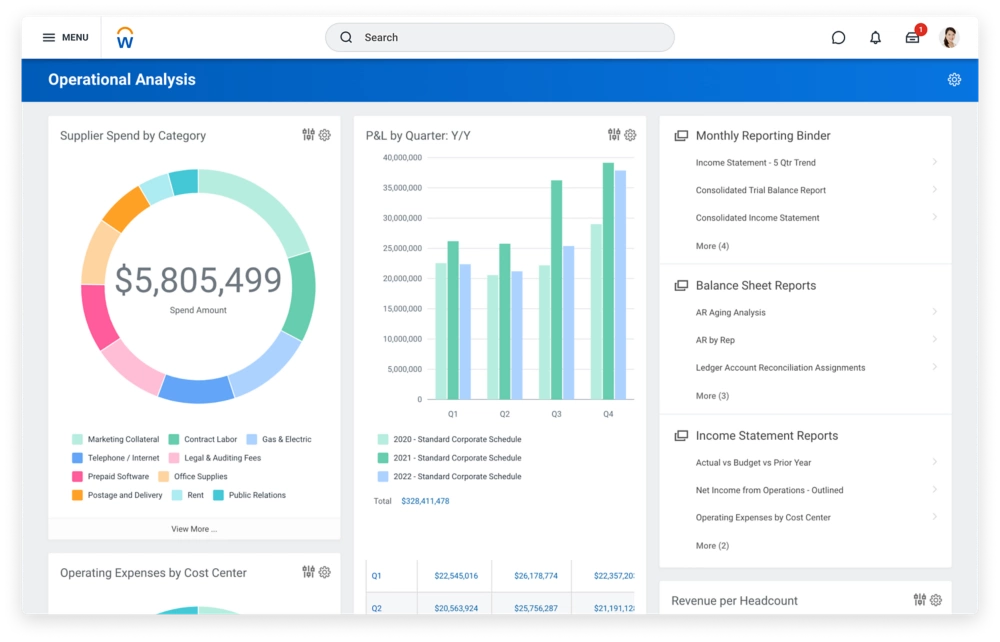Screen dimensions: 1000x642
Task: Click the Workday logo home icon
Action: point(125,38)
